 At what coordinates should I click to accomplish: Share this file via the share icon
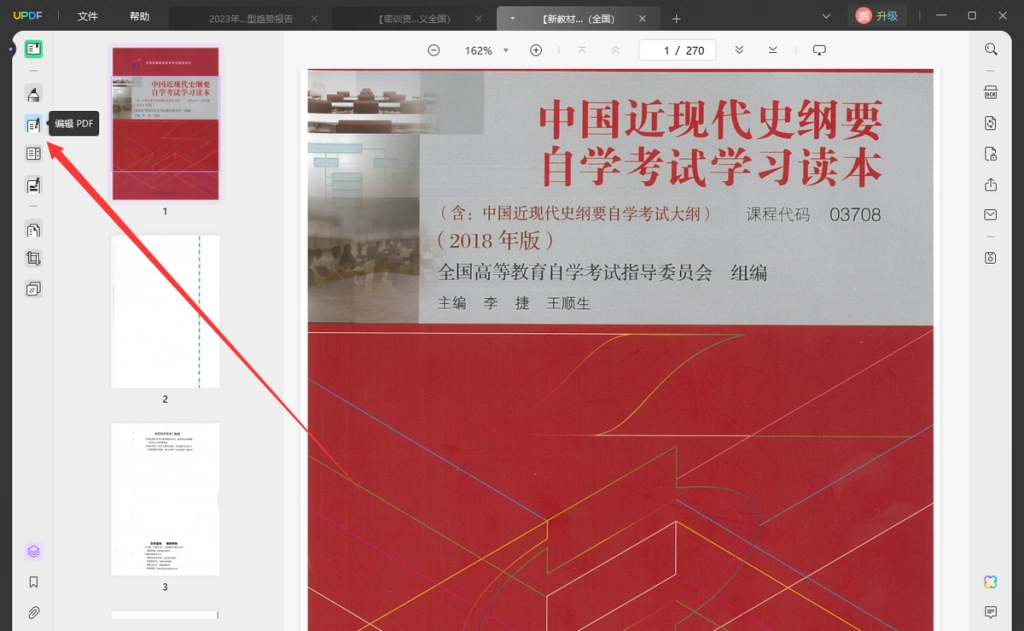click(x=991, y=185)
